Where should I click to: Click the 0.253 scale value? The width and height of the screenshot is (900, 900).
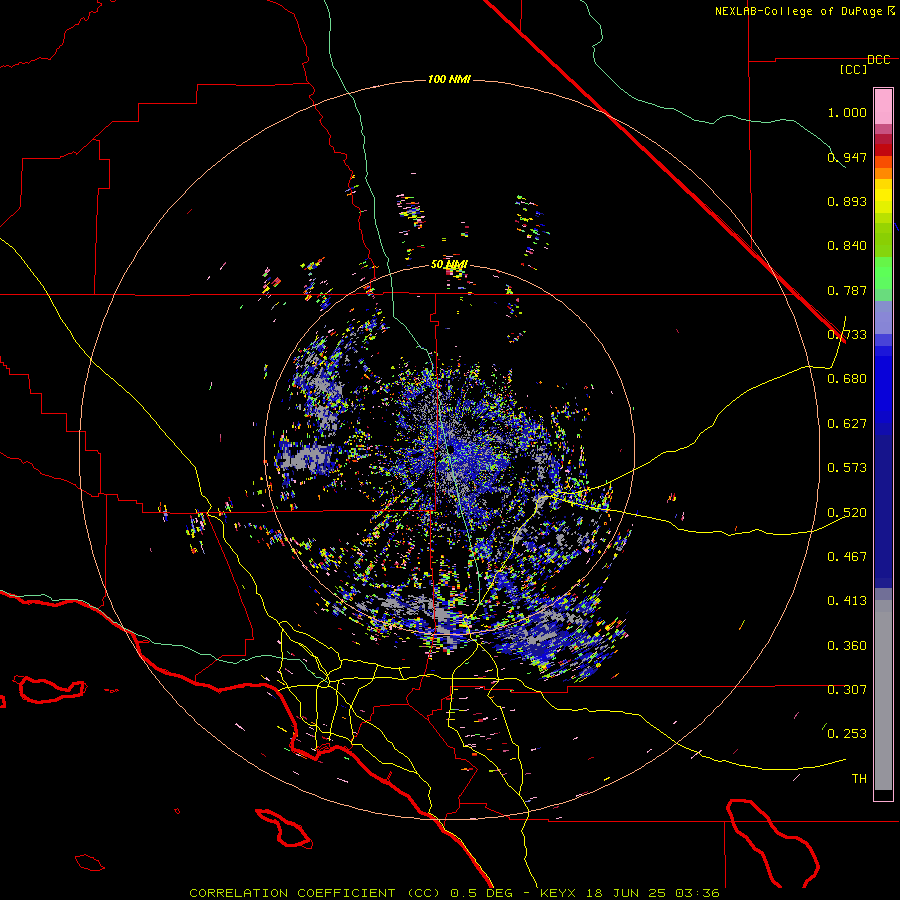847,734
